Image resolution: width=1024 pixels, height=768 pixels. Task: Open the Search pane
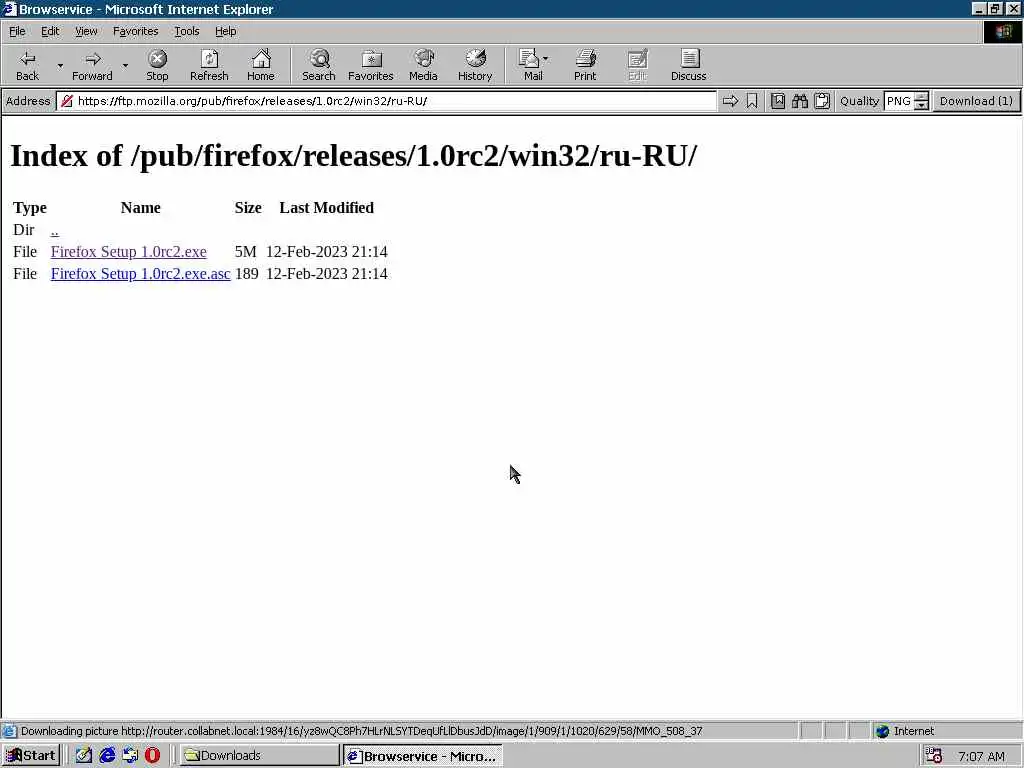tap(319, 65)
